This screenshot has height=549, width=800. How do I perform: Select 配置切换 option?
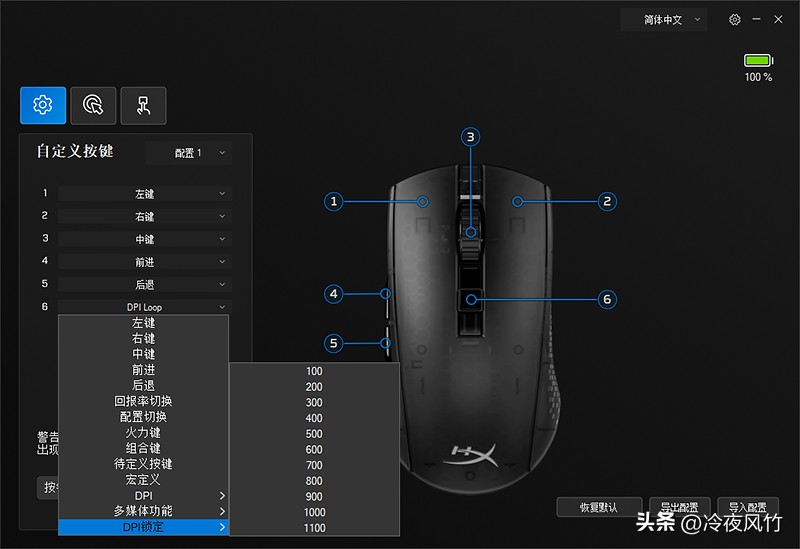tap(143, 417)
